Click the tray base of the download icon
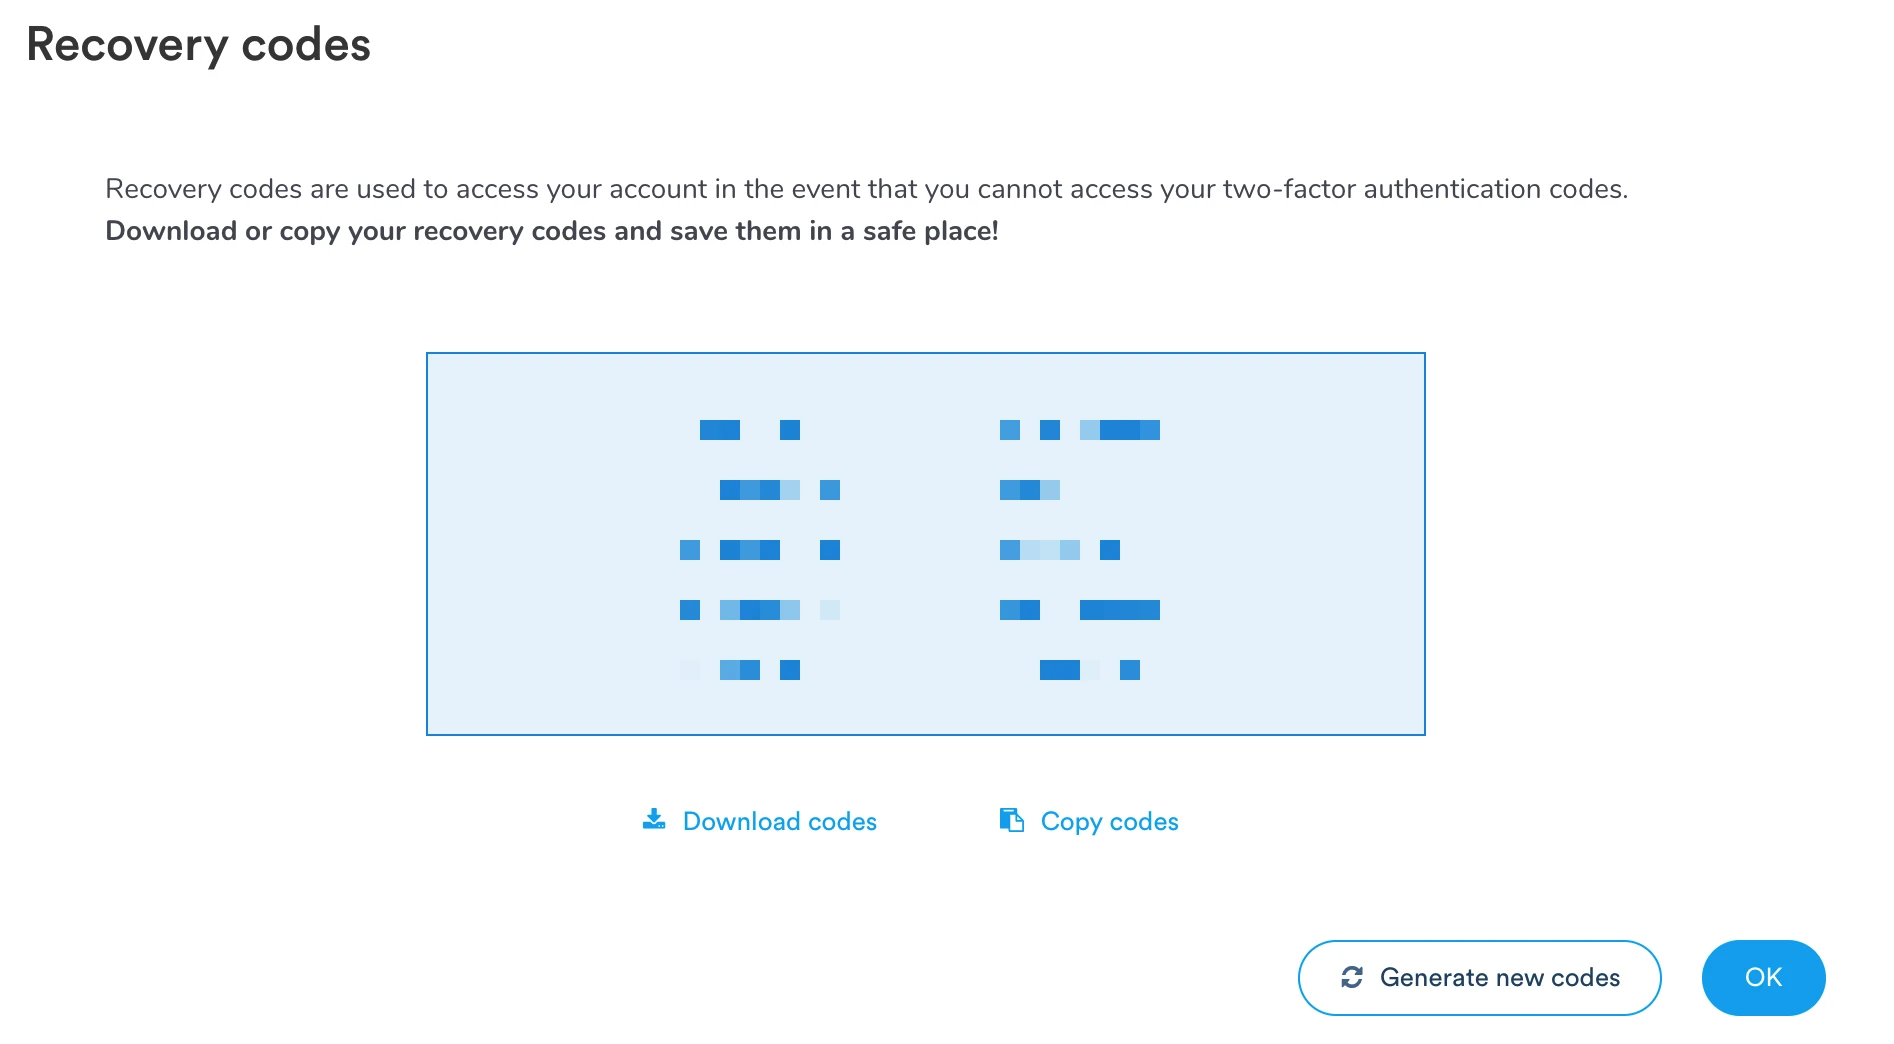Screen dimensions: 1894x1044 click(x=655, y=827)
